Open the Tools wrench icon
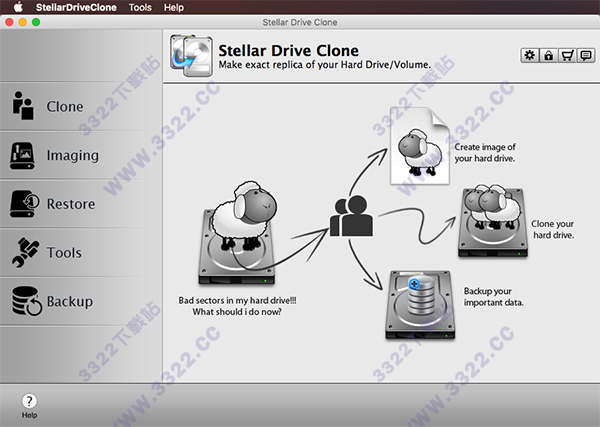The width and height of the screenshot is (600, 427). (x=25, y=252)
